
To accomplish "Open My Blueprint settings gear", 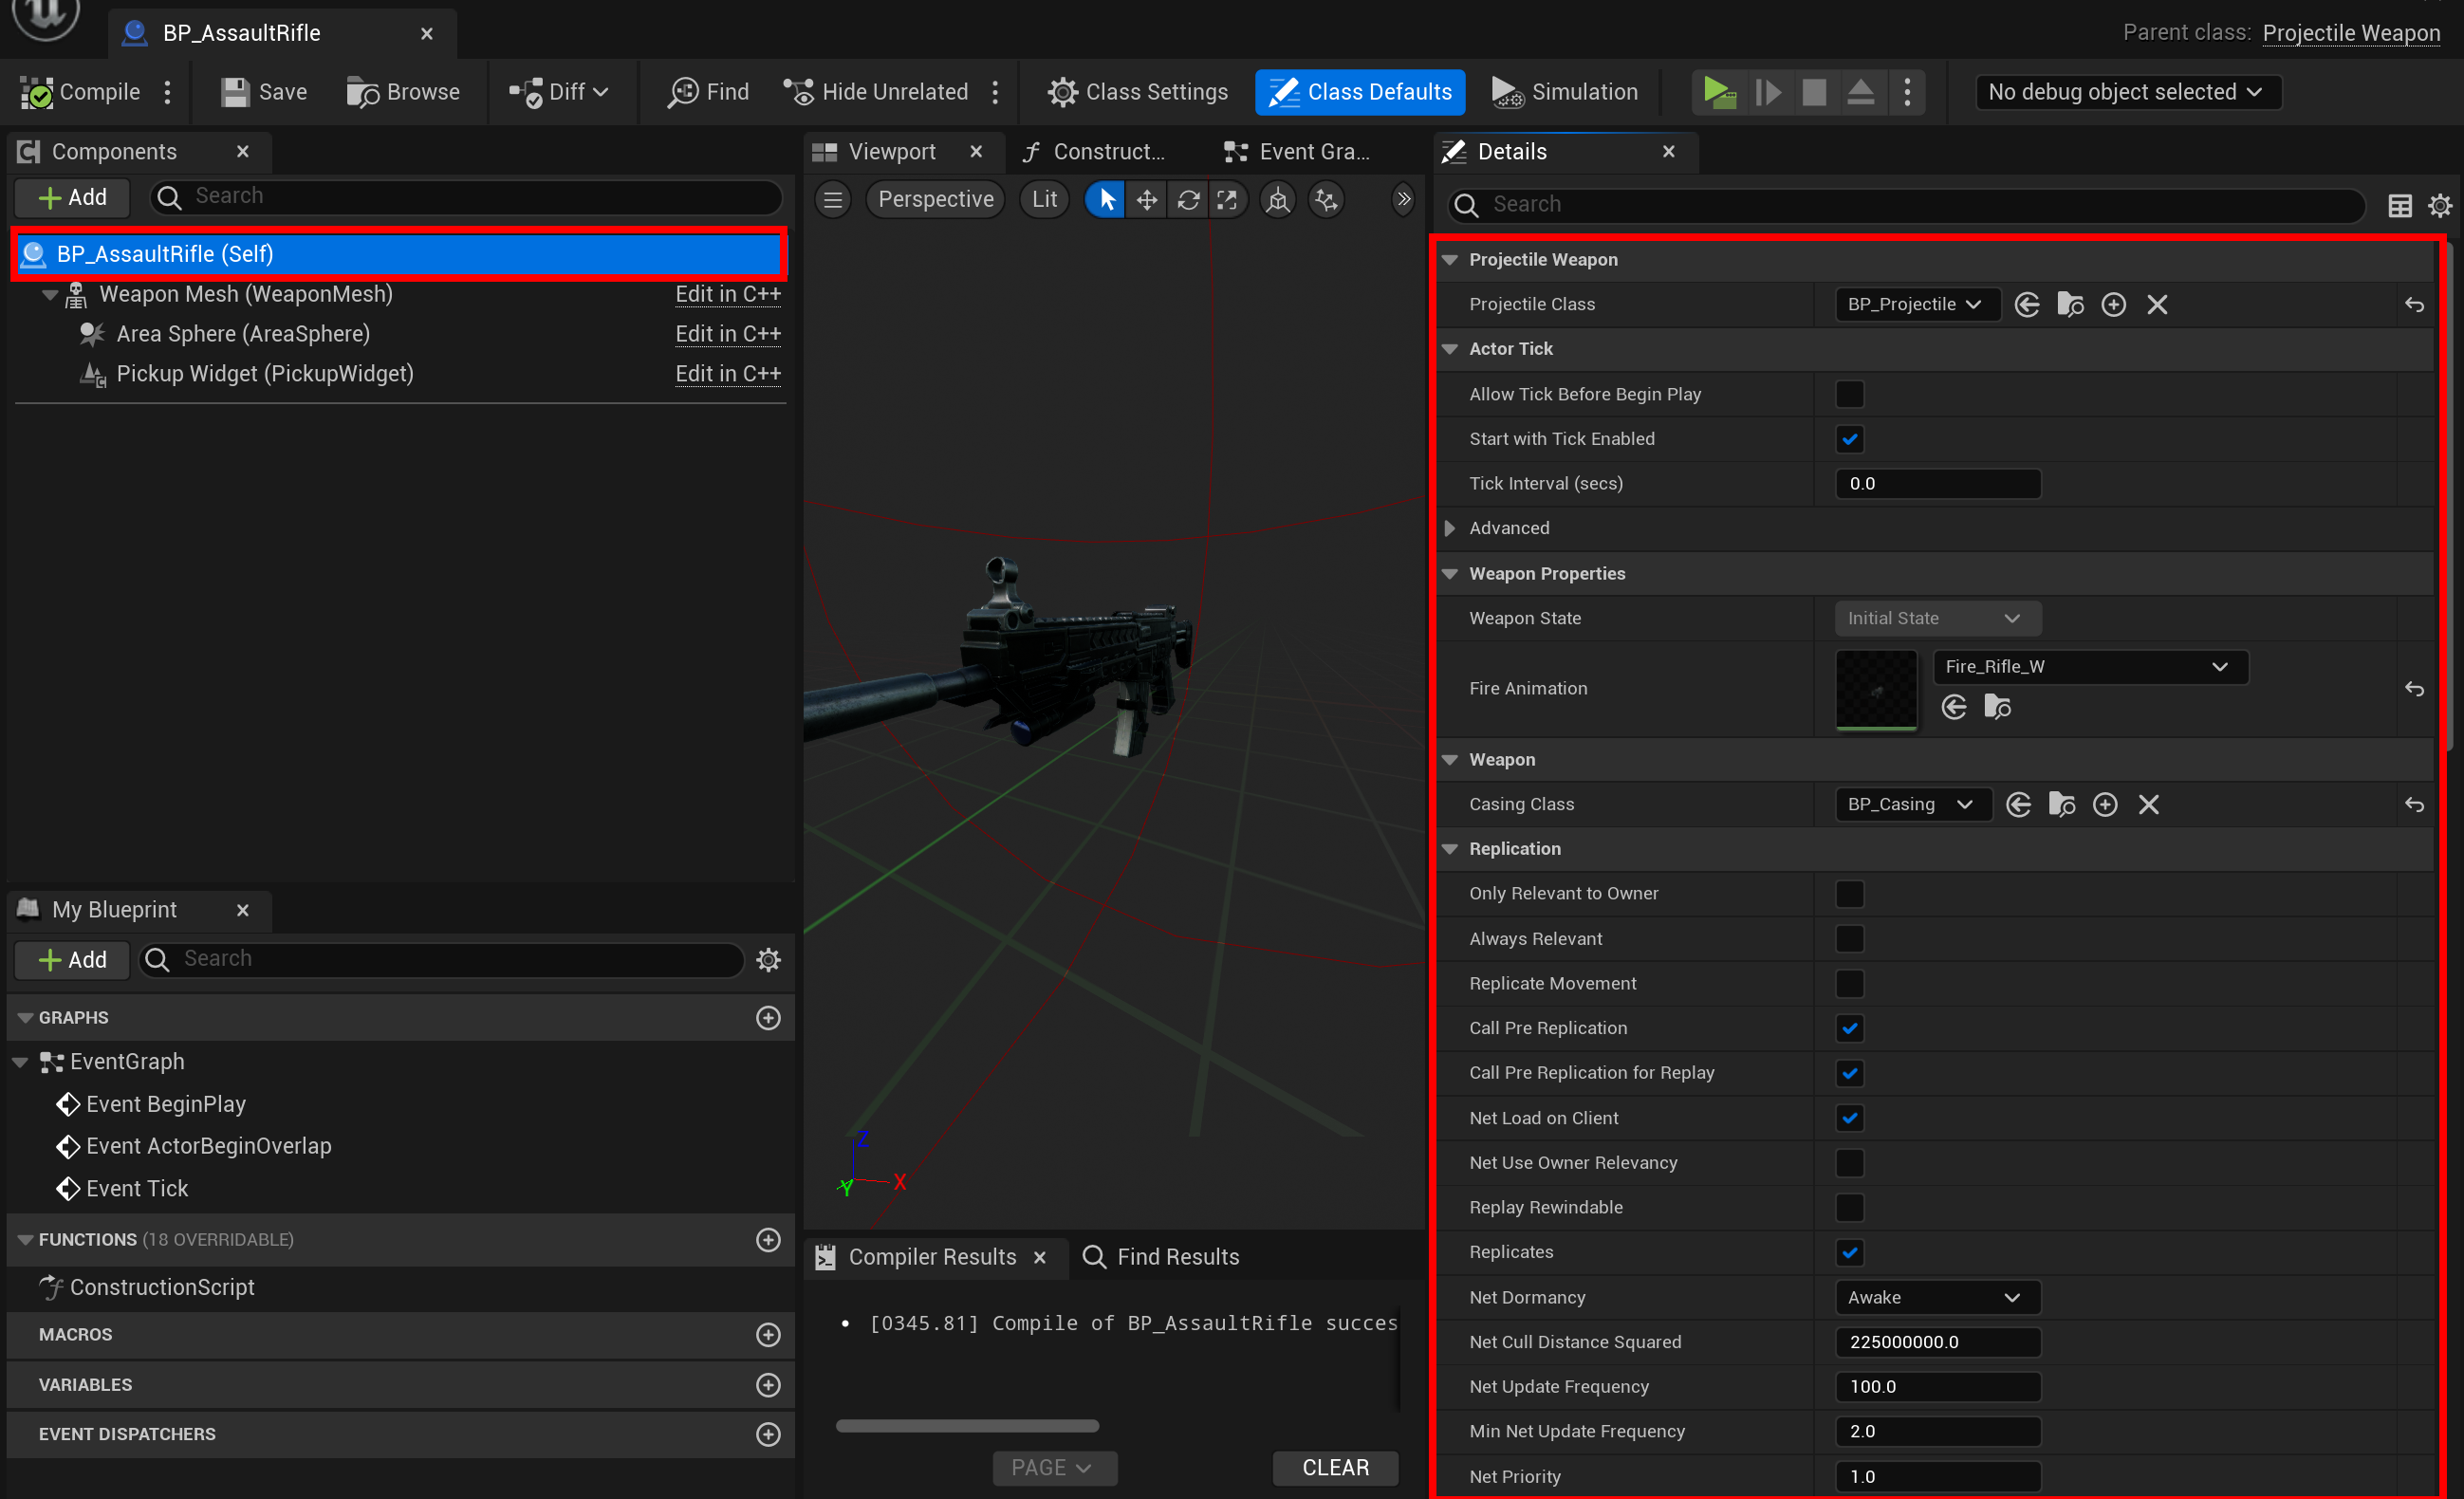I will [x=768, y=960].
